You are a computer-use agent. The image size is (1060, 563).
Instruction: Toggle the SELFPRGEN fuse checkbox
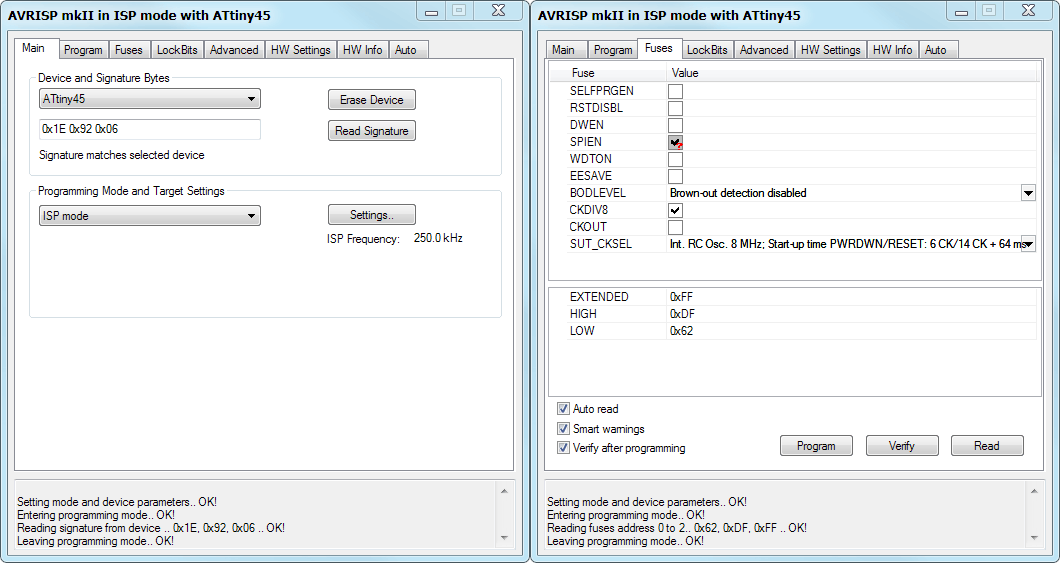coord(675,91)
